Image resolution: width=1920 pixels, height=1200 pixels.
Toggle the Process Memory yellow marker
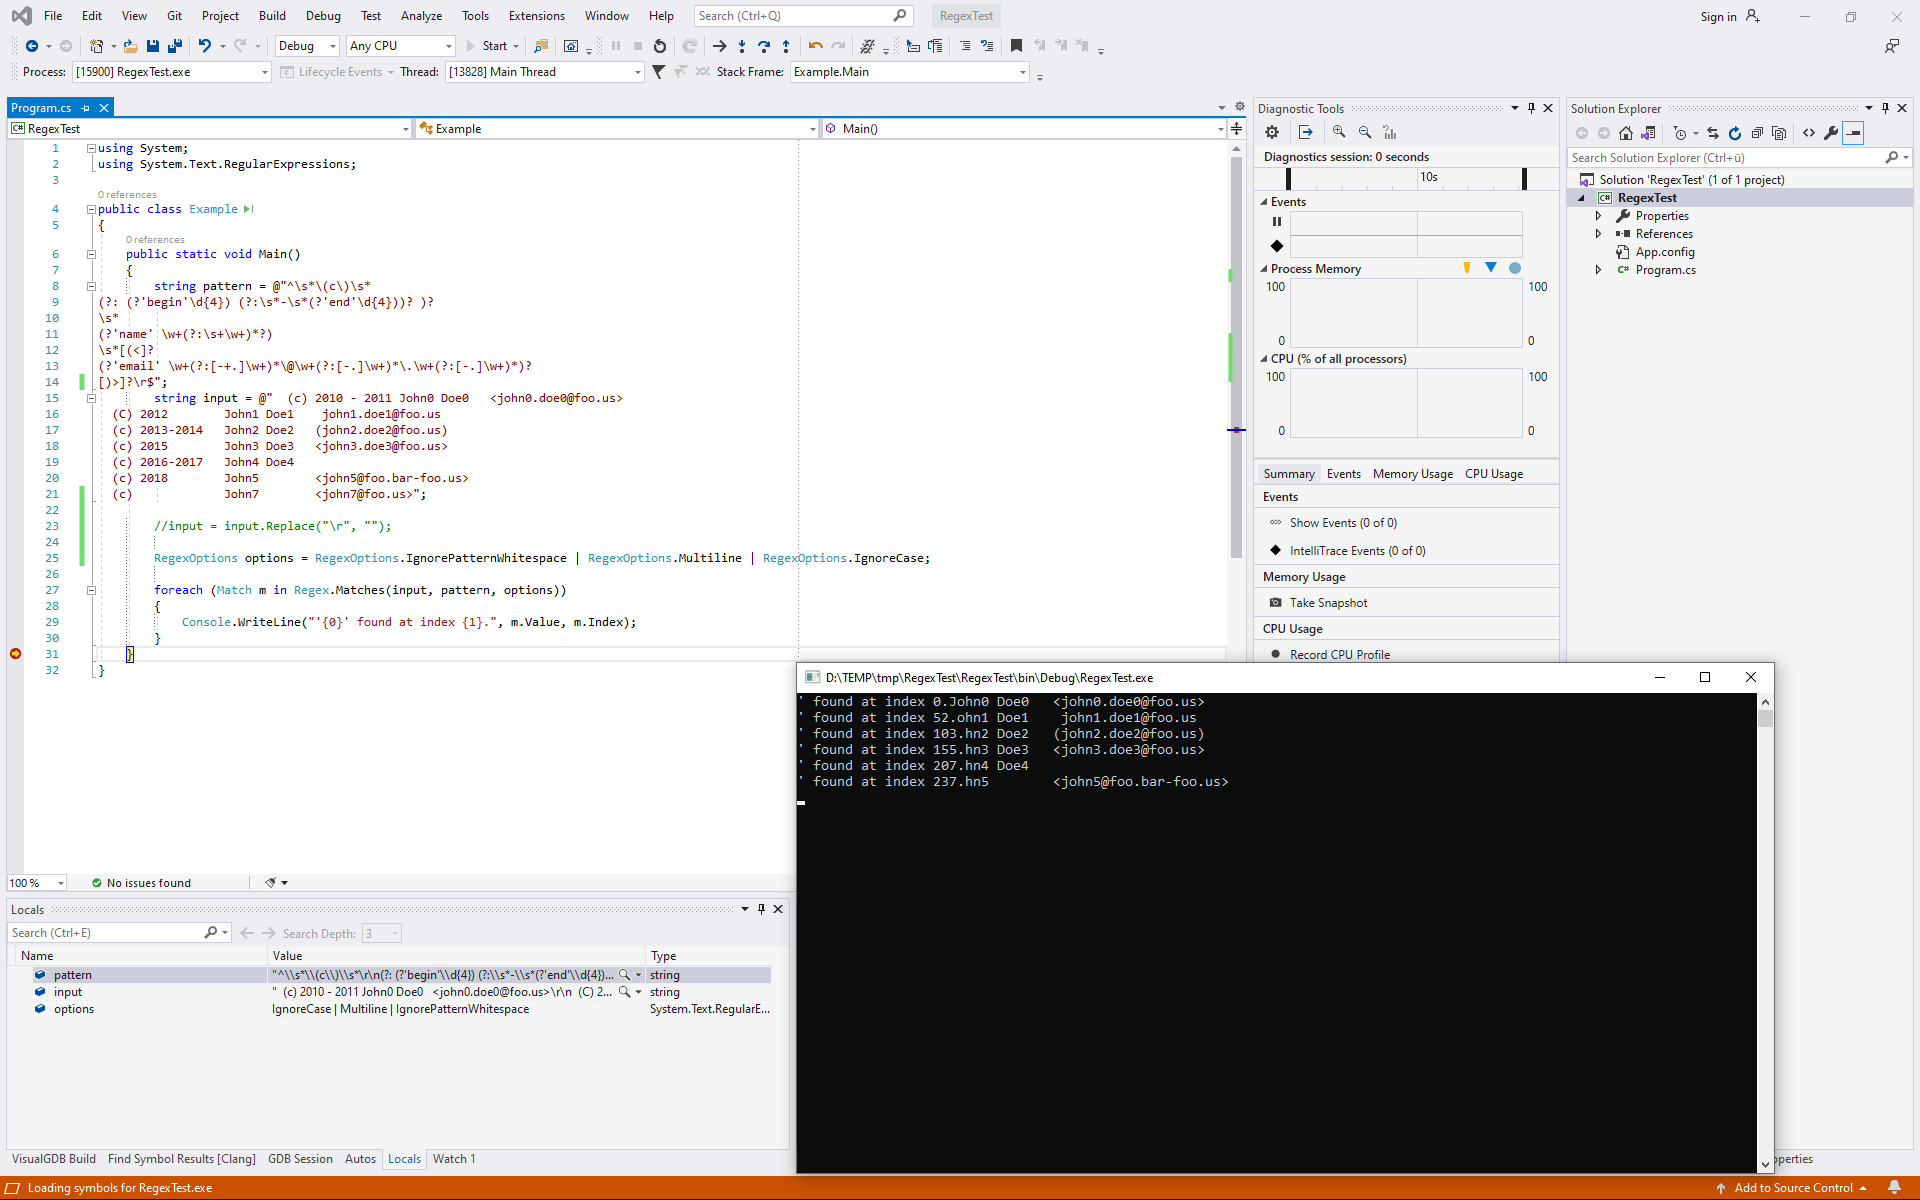click(1467, 268)
